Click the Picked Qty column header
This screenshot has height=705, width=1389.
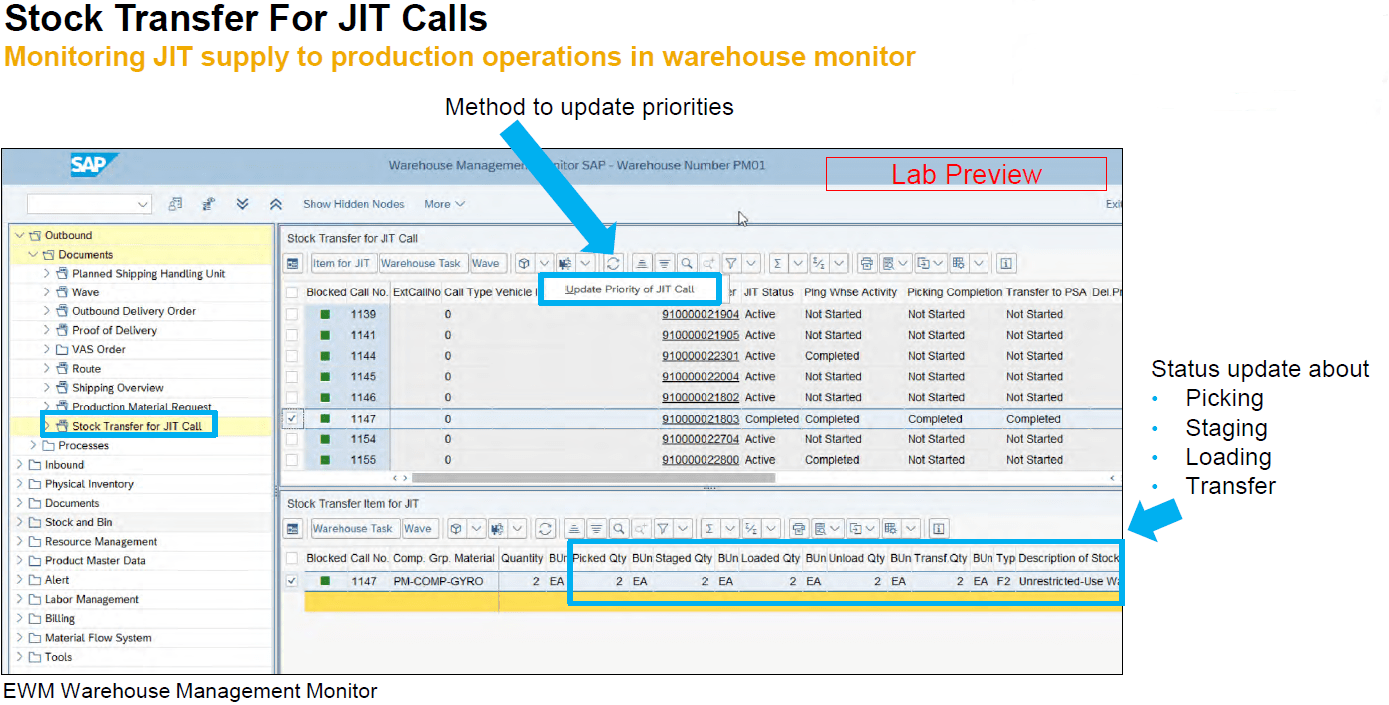coord(598,558)
